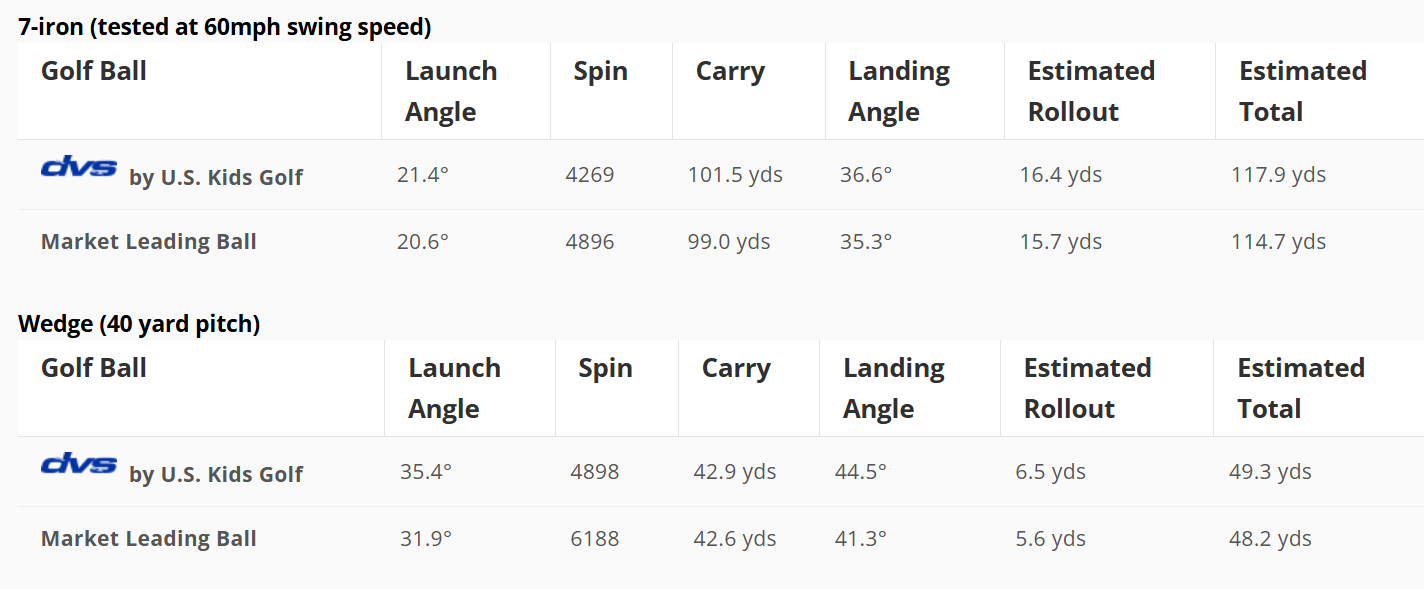Screen dimensions: 1424x589
Task: Click the Spin column header in Wedge table
Action: pos(605,368)
